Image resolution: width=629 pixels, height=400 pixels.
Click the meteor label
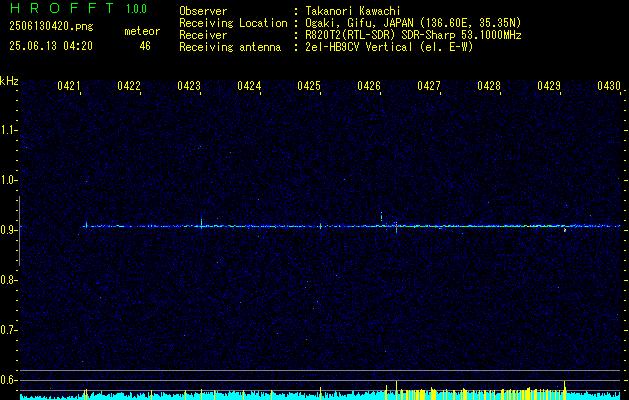click(142, 31)
